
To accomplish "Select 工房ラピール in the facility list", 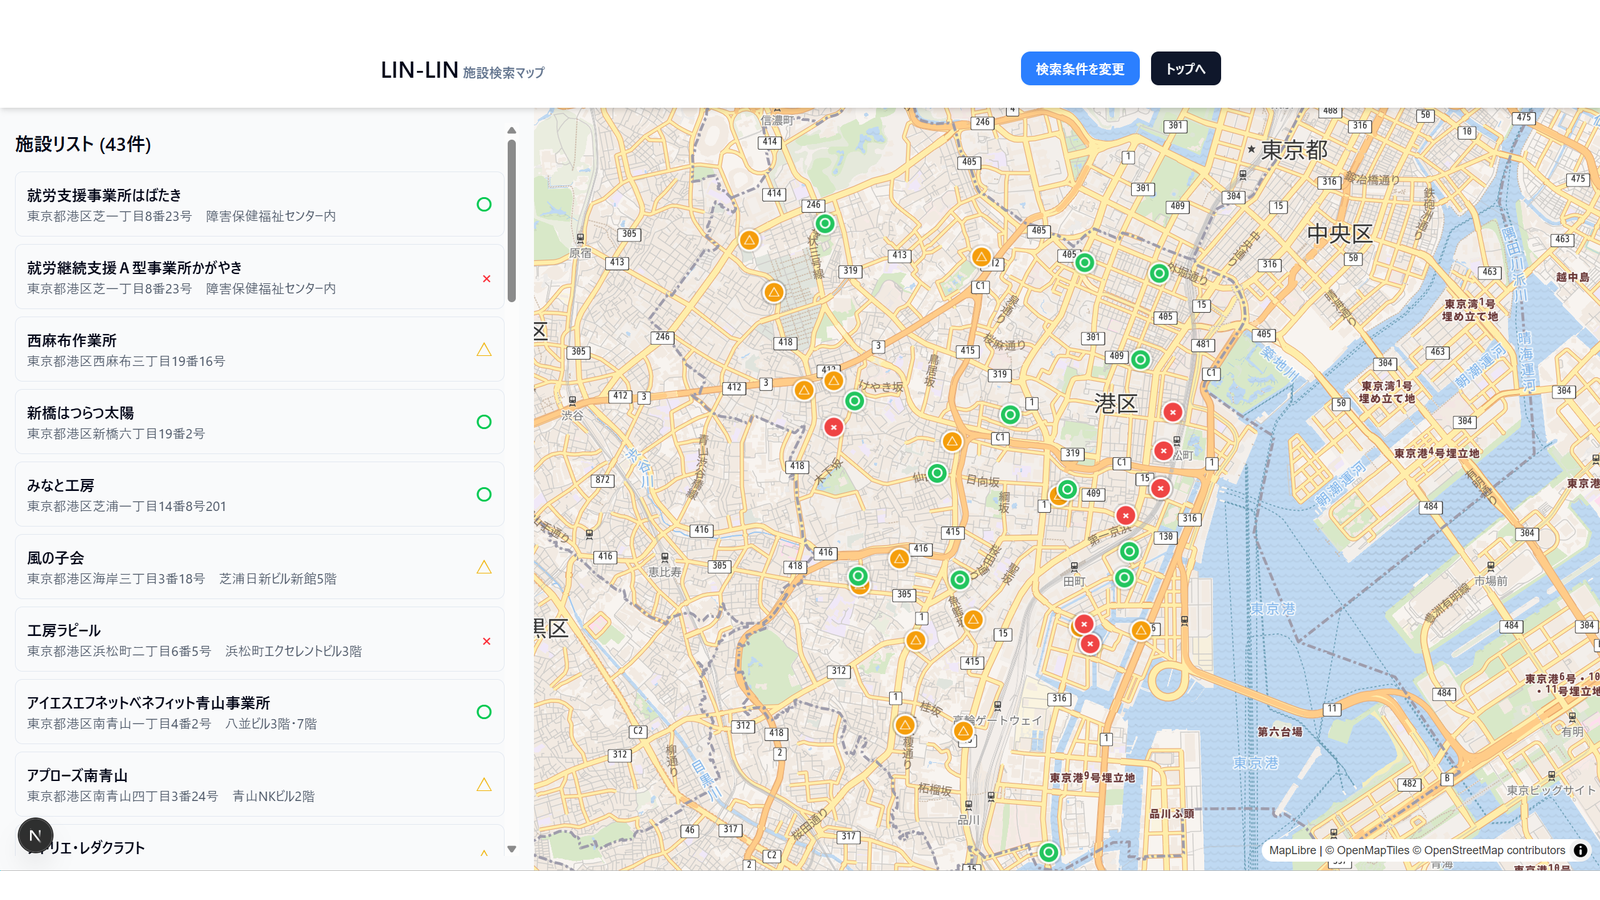I will tap(260, 639).
